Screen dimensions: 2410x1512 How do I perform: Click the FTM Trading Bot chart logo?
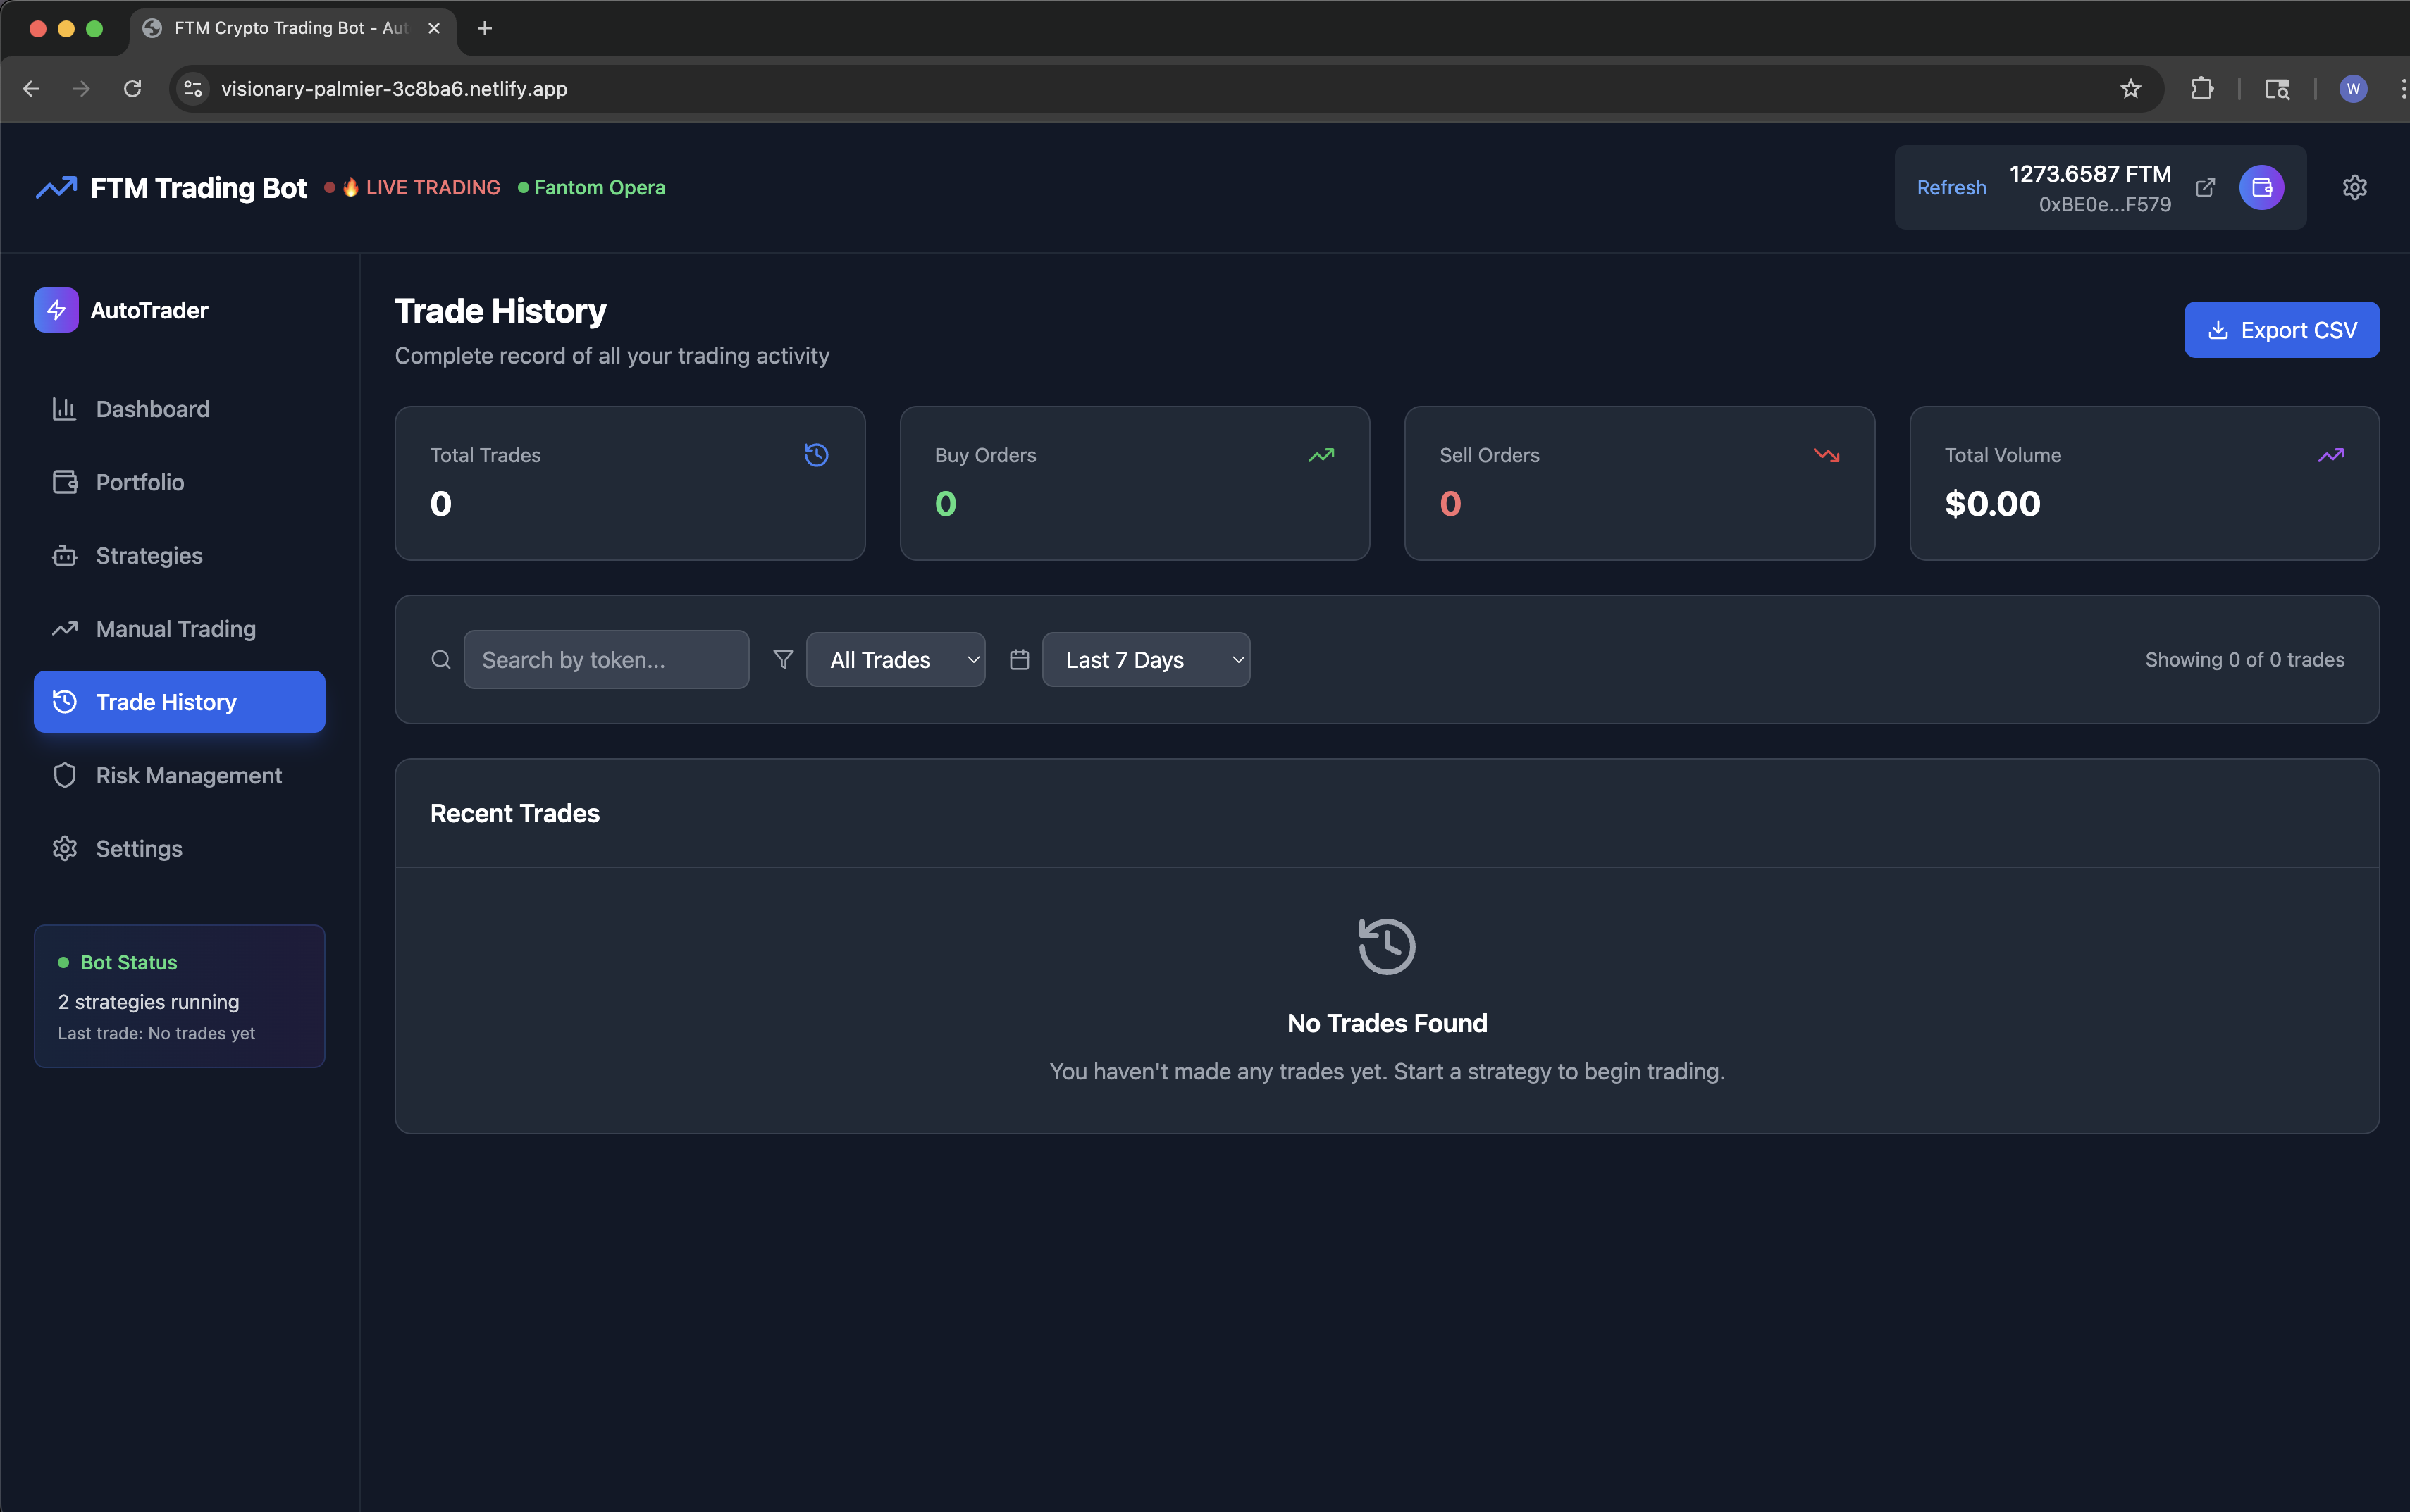tap(56, 188)
